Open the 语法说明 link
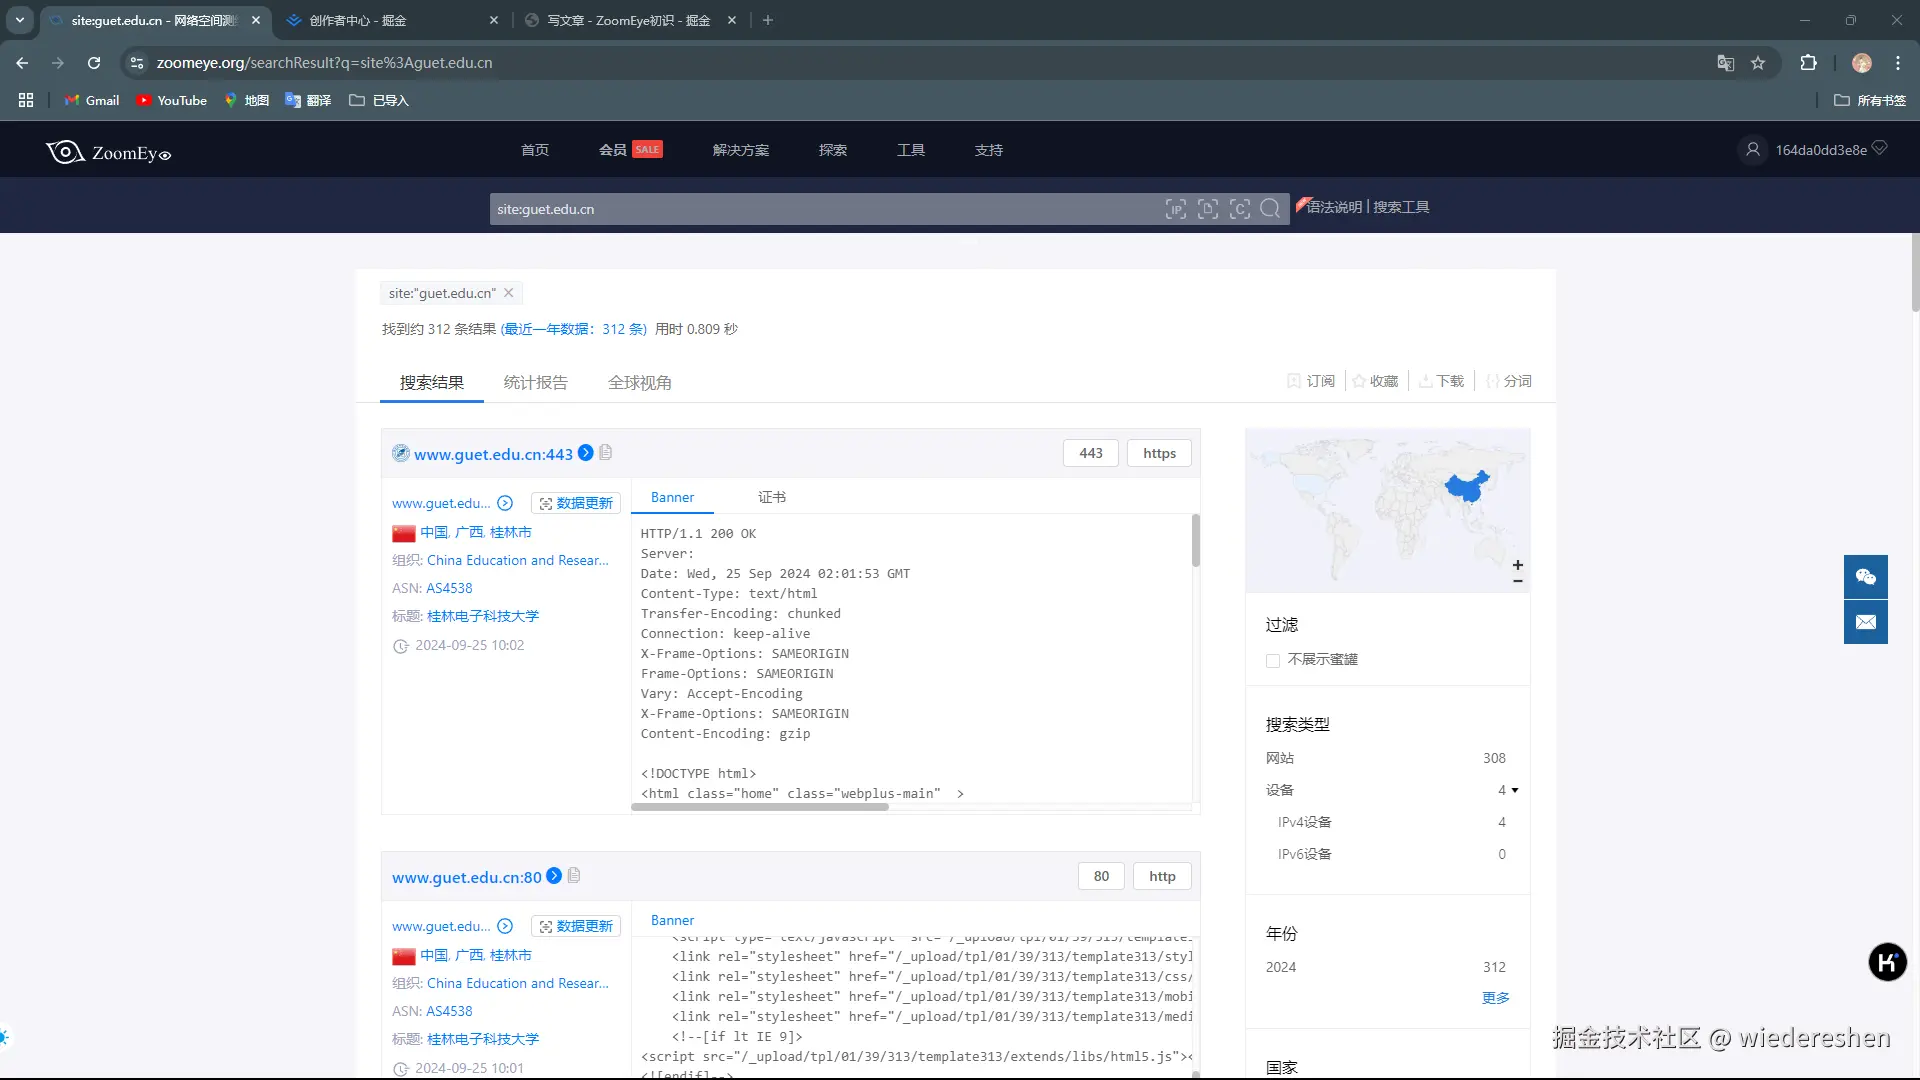 [1333, 207]
